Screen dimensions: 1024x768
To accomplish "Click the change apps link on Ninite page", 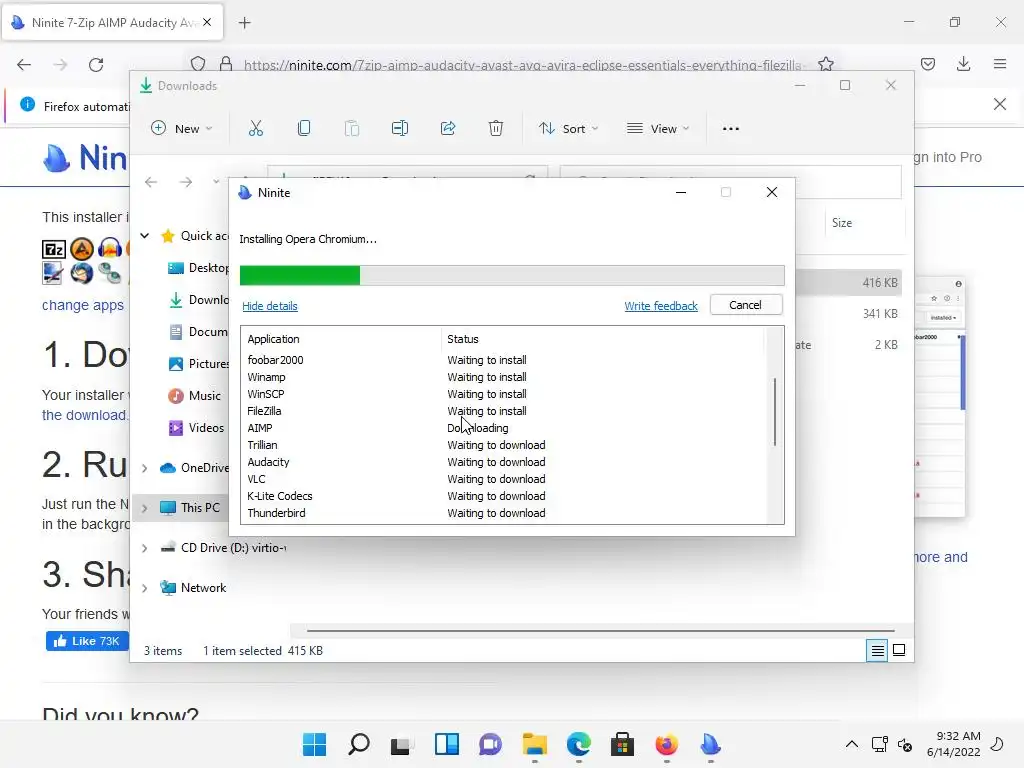I will click(82, 305).
